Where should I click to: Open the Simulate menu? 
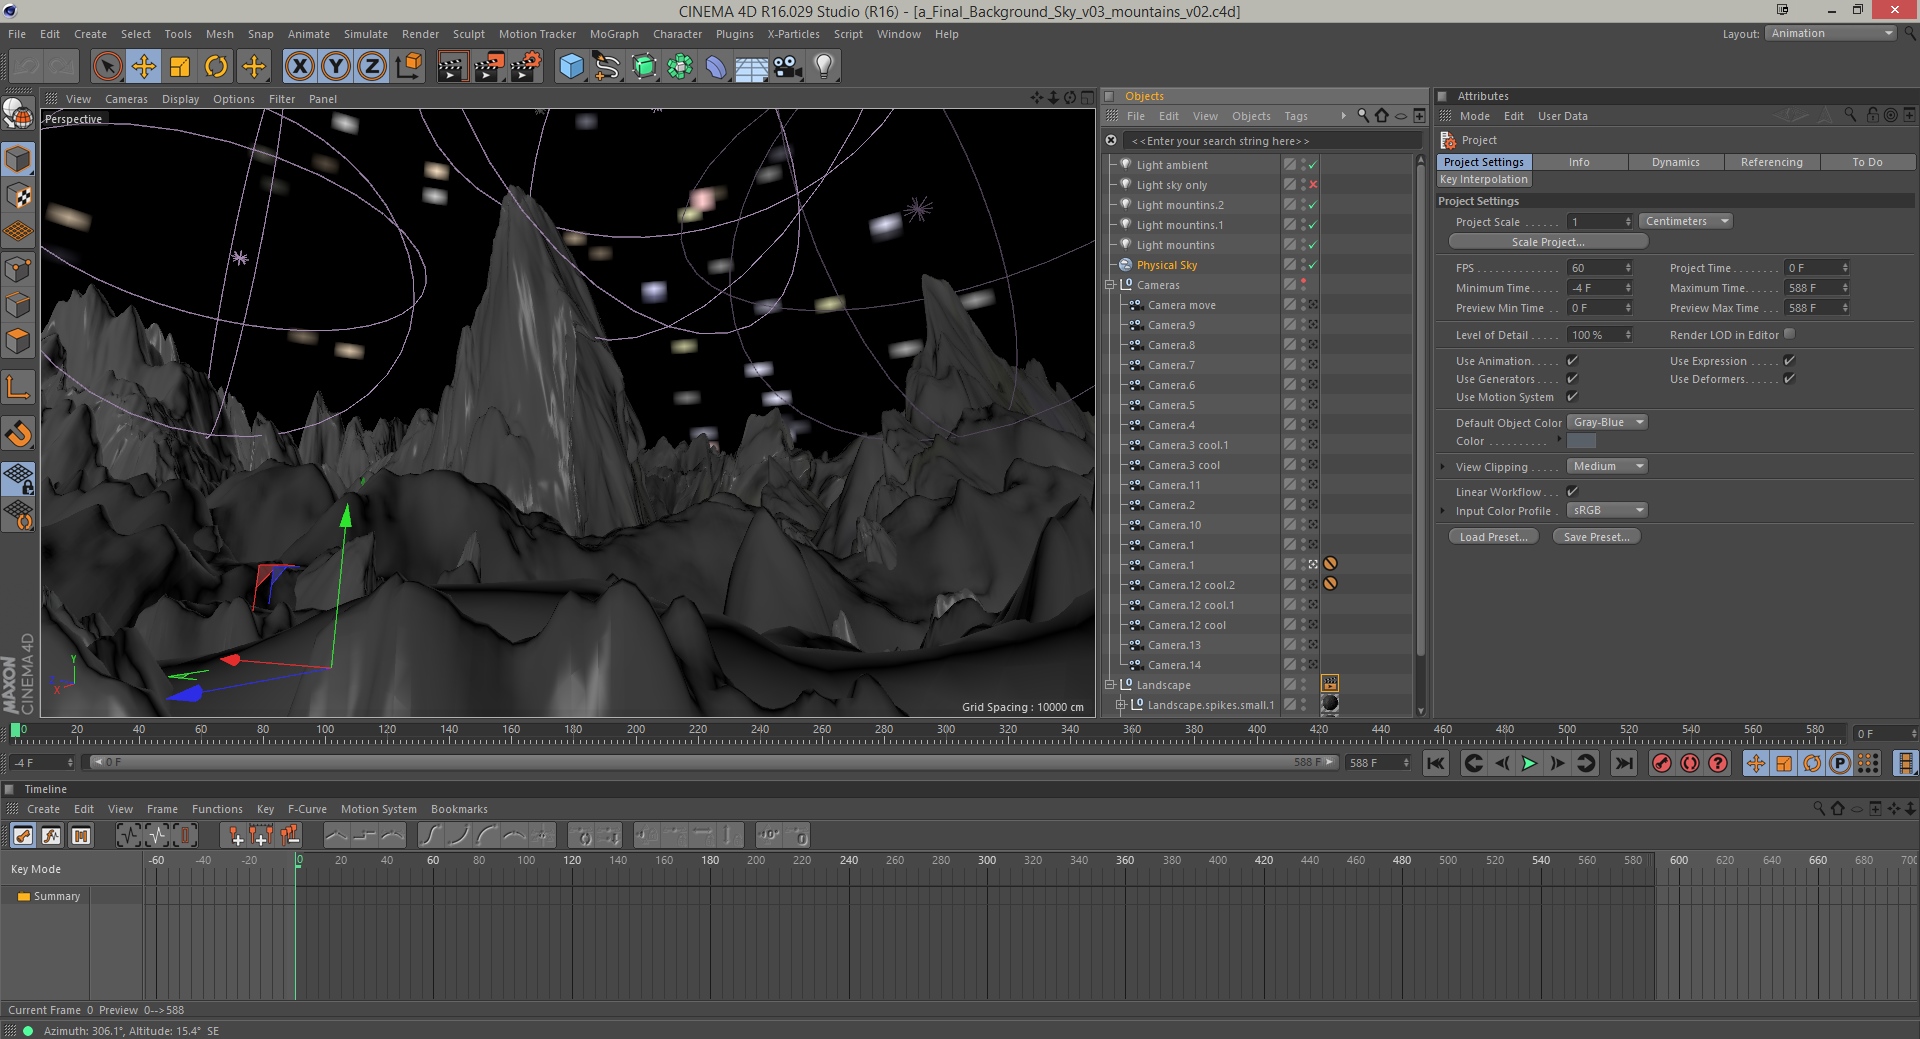click(x=366, y=34)
